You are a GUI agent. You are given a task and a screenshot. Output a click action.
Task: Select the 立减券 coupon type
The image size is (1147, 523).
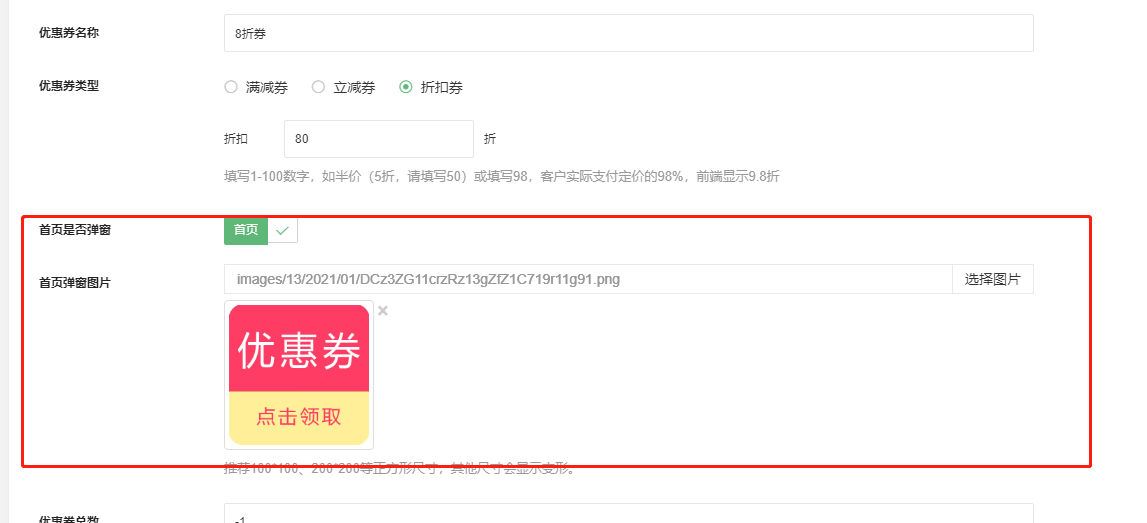point(344,88)
